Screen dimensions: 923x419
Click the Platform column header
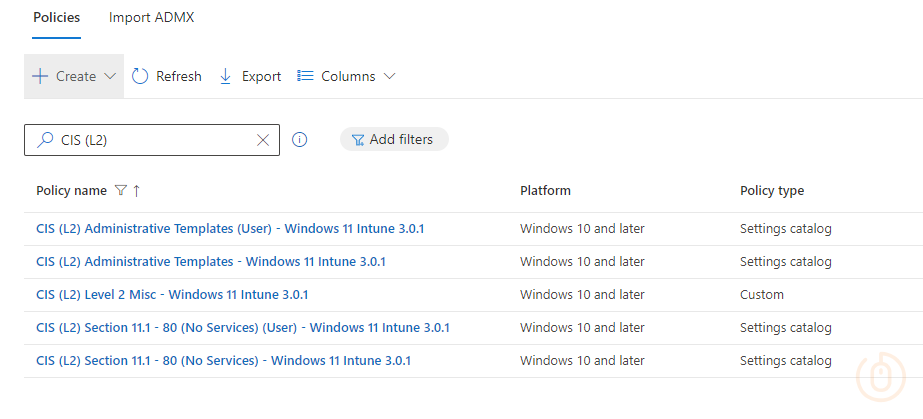[545, 190]
